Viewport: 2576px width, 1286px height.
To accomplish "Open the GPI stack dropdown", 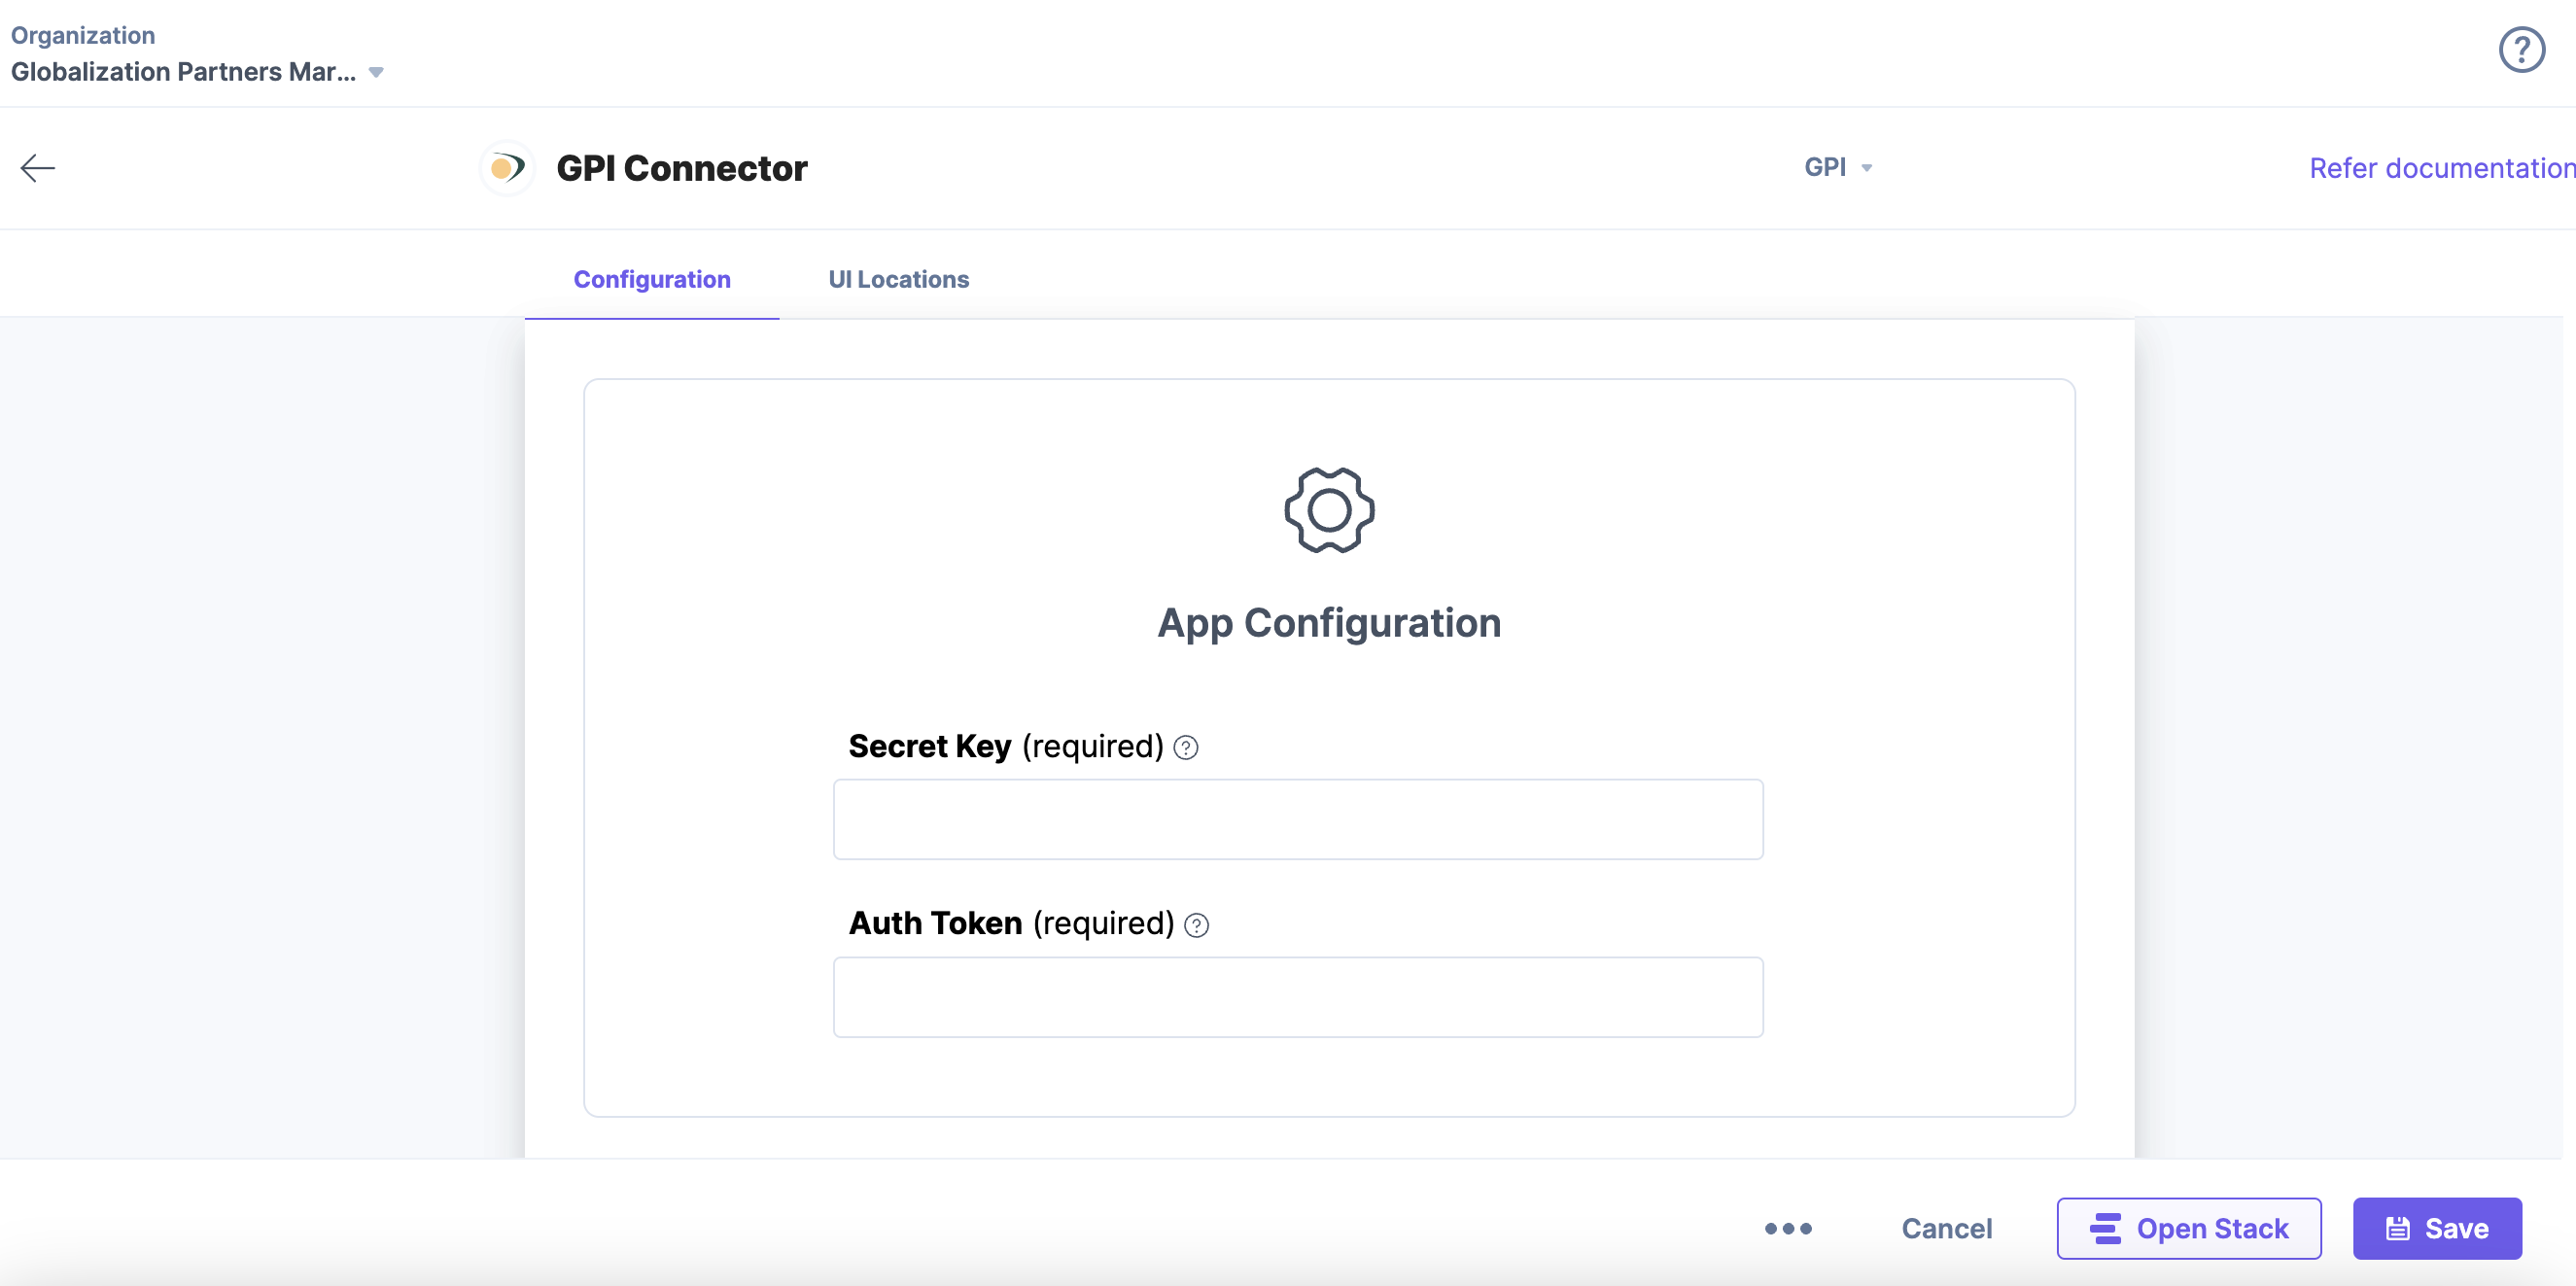I will (x=1838, y=167).
